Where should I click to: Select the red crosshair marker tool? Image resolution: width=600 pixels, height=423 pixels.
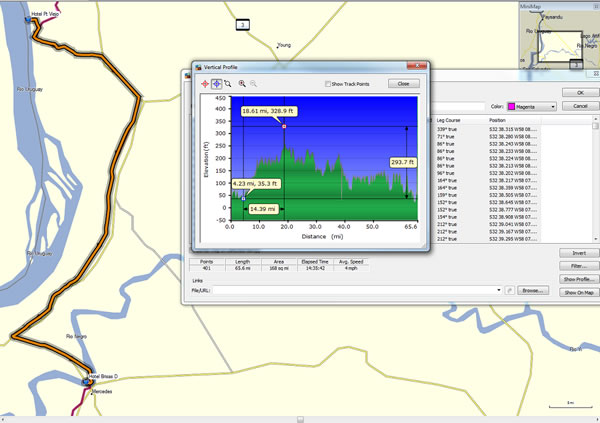coord(205,84)
